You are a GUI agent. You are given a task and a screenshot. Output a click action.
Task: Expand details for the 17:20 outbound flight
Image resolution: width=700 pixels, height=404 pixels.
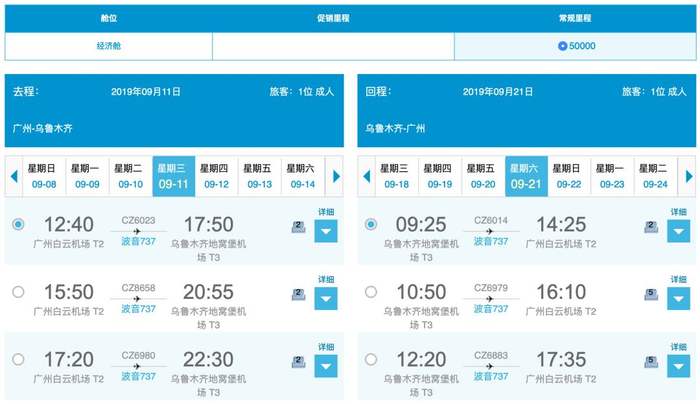[x=326, y=365]
